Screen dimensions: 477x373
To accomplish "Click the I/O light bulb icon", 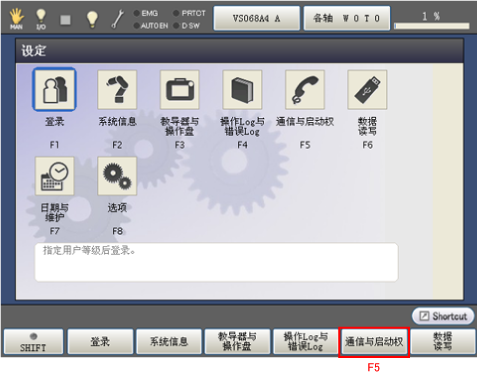I will tap(41, 19).
